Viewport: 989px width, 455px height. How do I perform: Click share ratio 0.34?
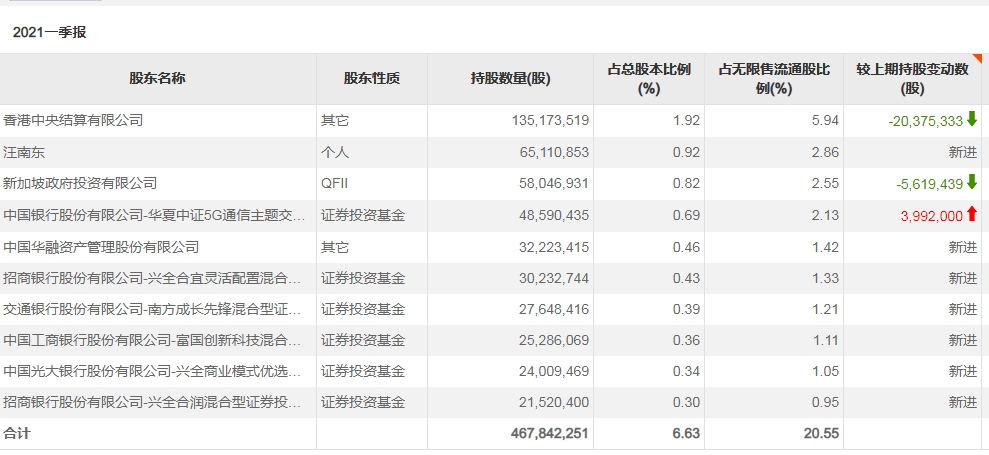coord(687,371)
